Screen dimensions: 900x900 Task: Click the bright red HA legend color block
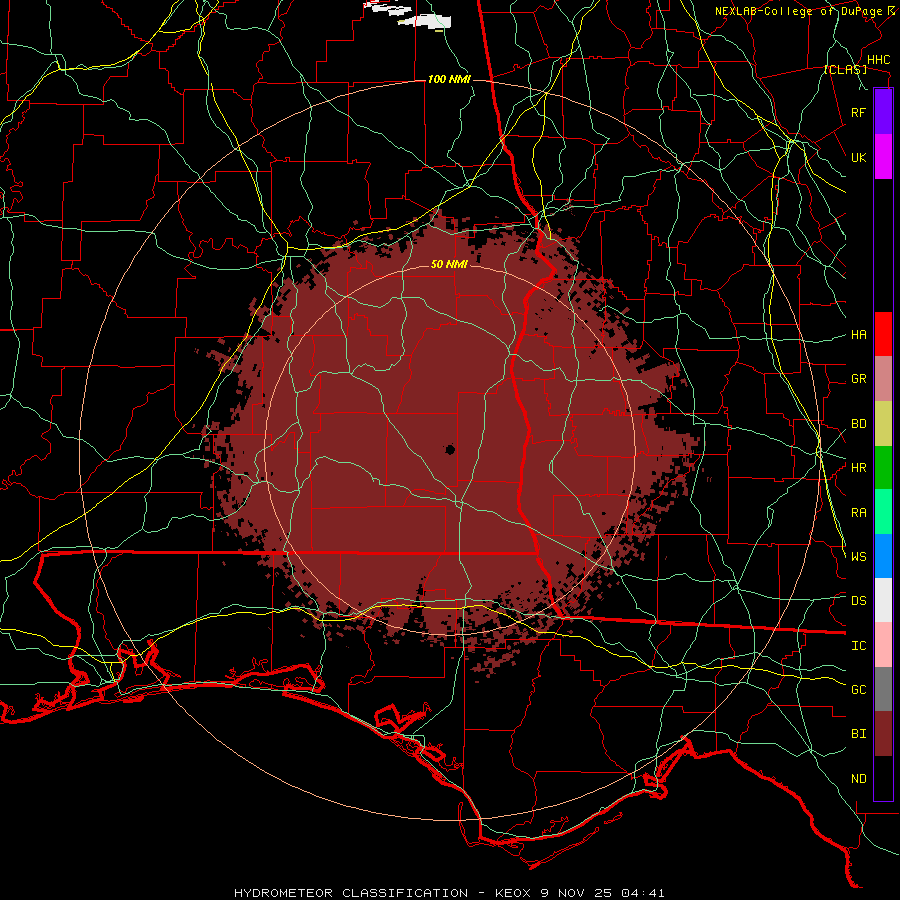pos(883,334)
